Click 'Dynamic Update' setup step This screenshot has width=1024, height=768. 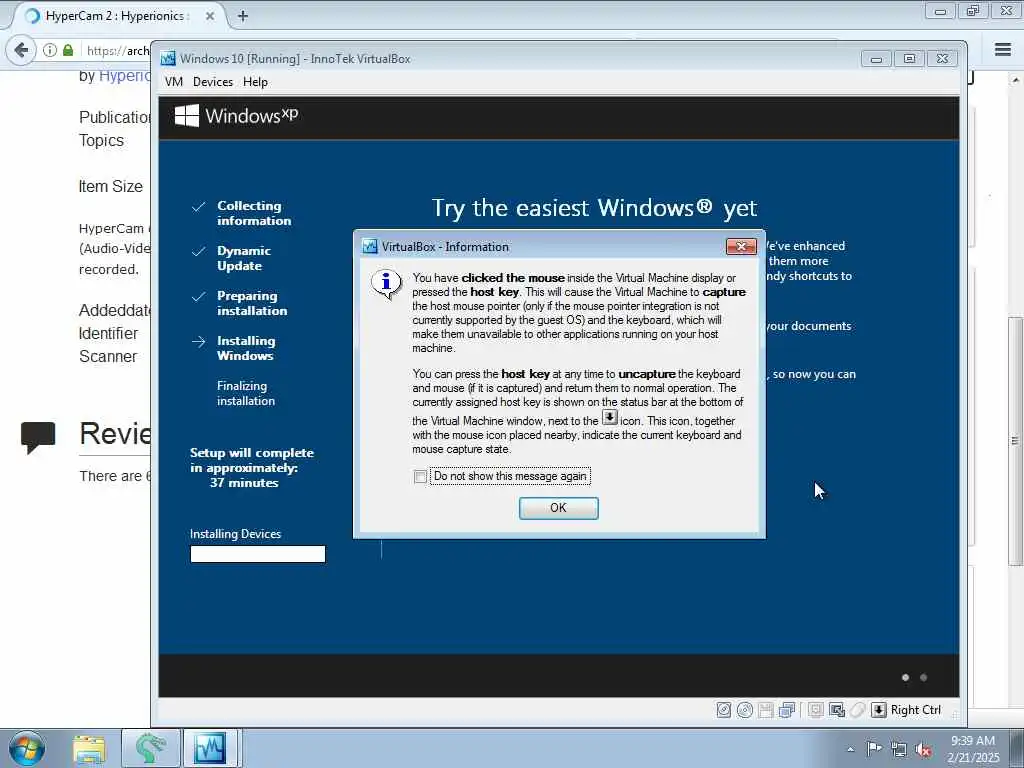(x=244, y=258)
